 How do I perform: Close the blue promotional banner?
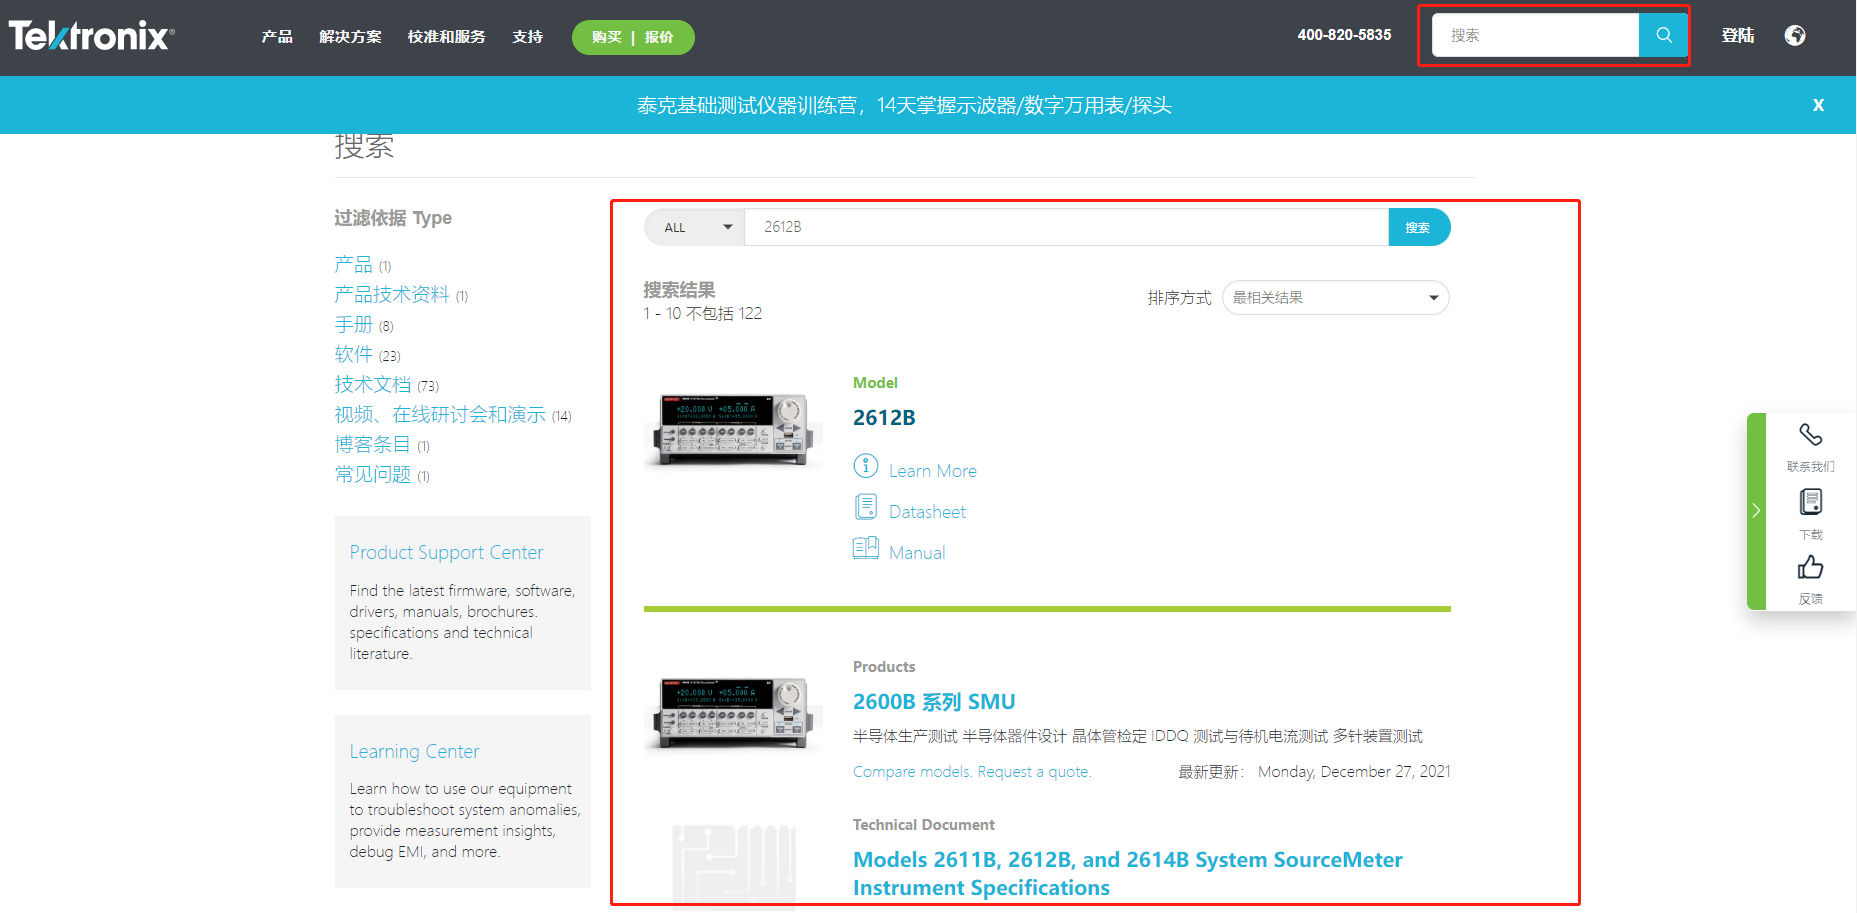(x=1818, y=105)
